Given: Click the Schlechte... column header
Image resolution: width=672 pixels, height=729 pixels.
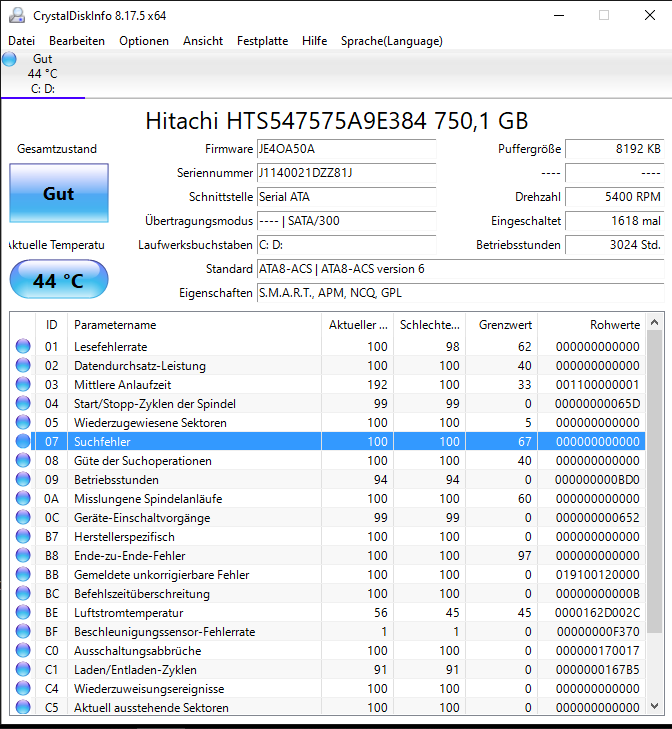Looking at the screenshot, I should pos(429,325).
